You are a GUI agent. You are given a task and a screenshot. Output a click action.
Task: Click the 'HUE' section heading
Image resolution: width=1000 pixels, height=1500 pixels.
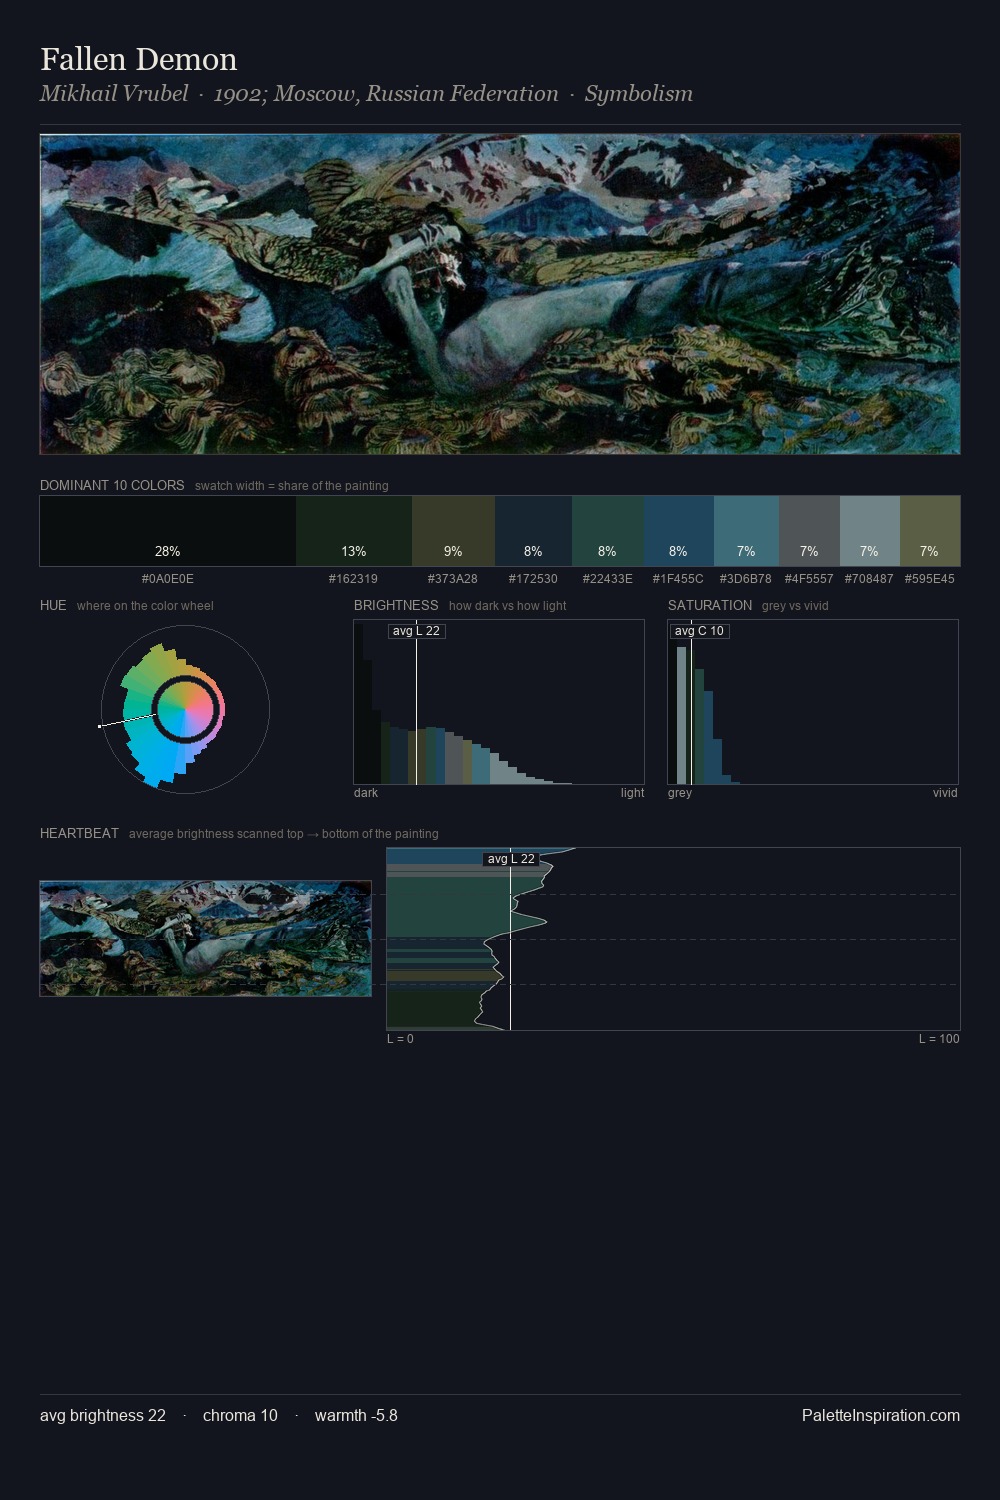click(x=53, y=605)
